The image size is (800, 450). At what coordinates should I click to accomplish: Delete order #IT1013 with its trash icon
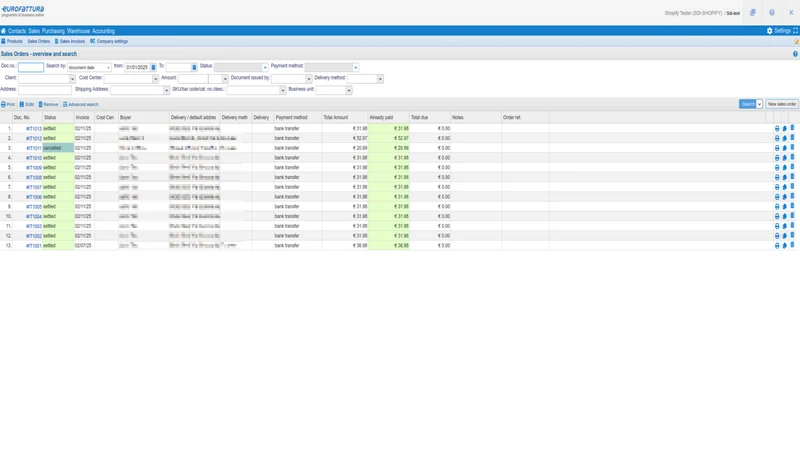pyautogui.click(x=792, y=128)
